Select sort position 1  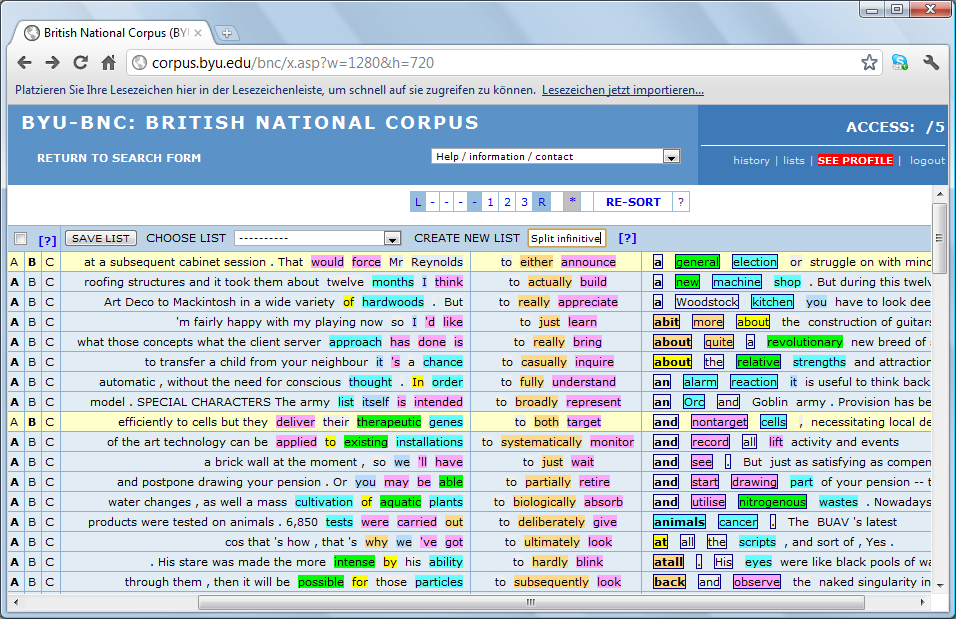(x=490, y=202)
